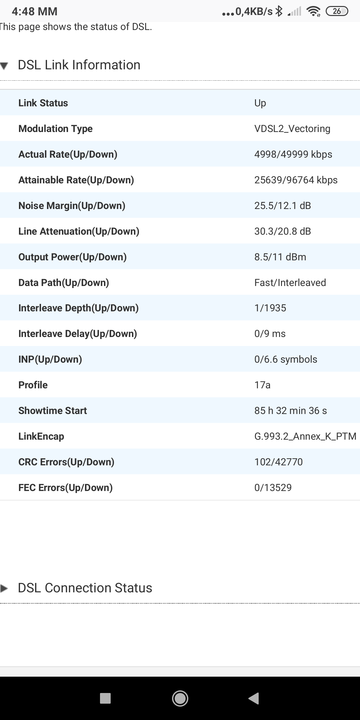Tap the 4:48 clock in status bar
The image size is (360, 720).
click(x=34, y=11)
